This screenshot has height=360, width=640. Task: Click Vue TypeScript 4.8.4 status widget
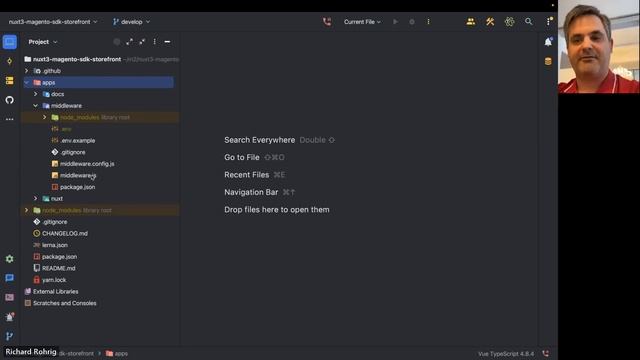click(506, 354)
